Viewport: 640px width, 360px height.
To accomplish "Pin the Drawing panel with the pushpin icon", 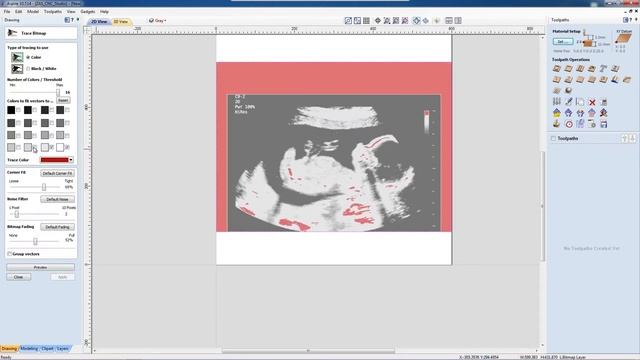I will coord(78,20).
